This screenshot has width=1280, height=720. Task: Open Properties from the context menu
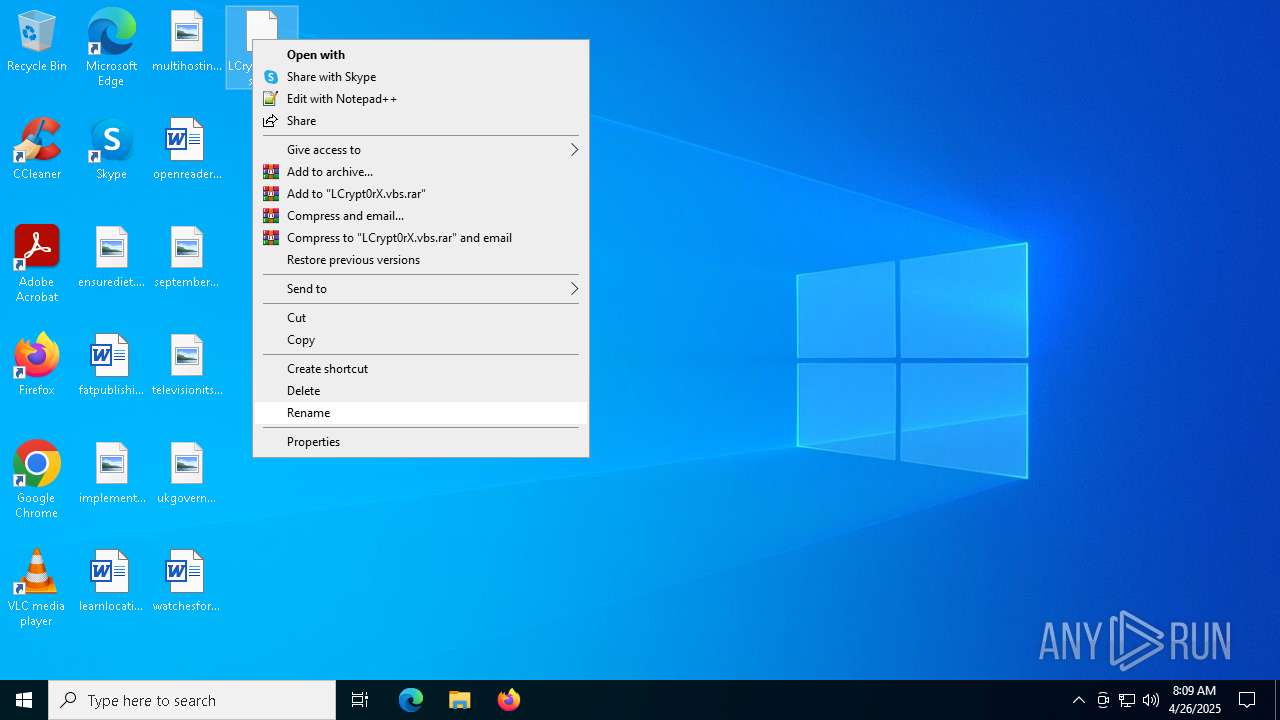coord(421,442)
